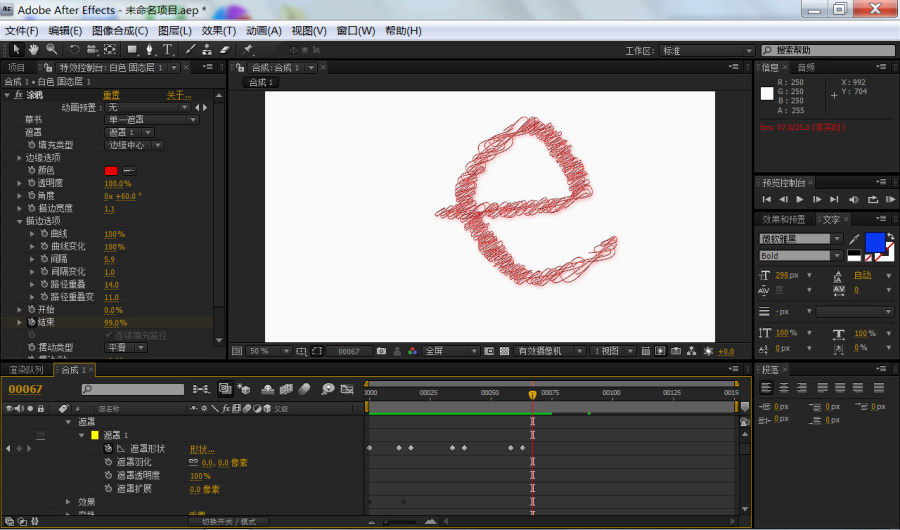Open the 动画预置 dropdown
The width and height of the screenshot is (900, 530).
click(148, 107)
